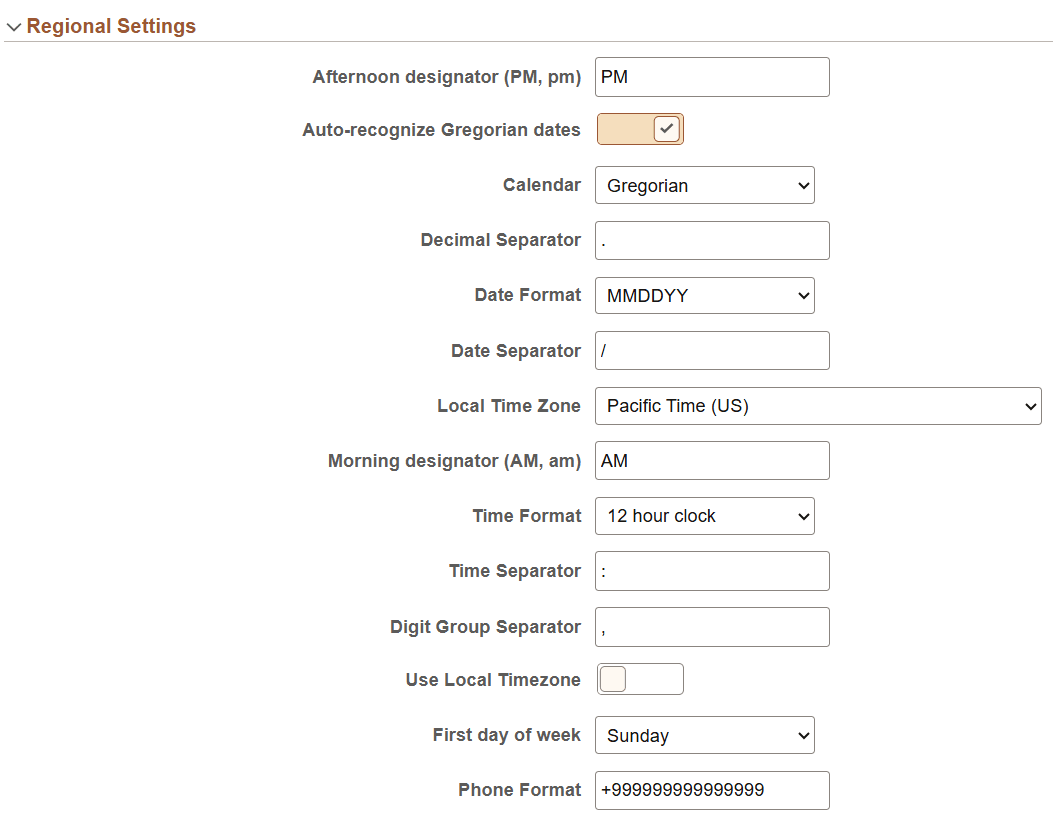Select the PM value in Afternoon designator
Image resolution: width=1053 pixels, height=825 pixels.
point(711,77)
